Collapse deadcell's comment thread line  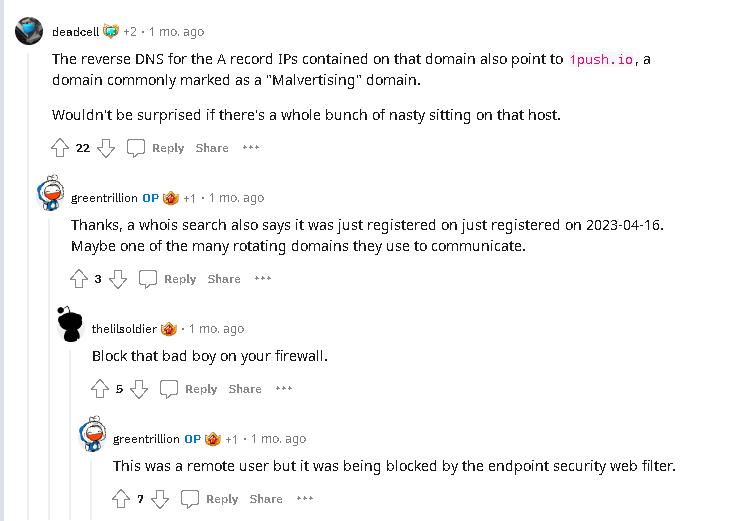click(29, 300)
